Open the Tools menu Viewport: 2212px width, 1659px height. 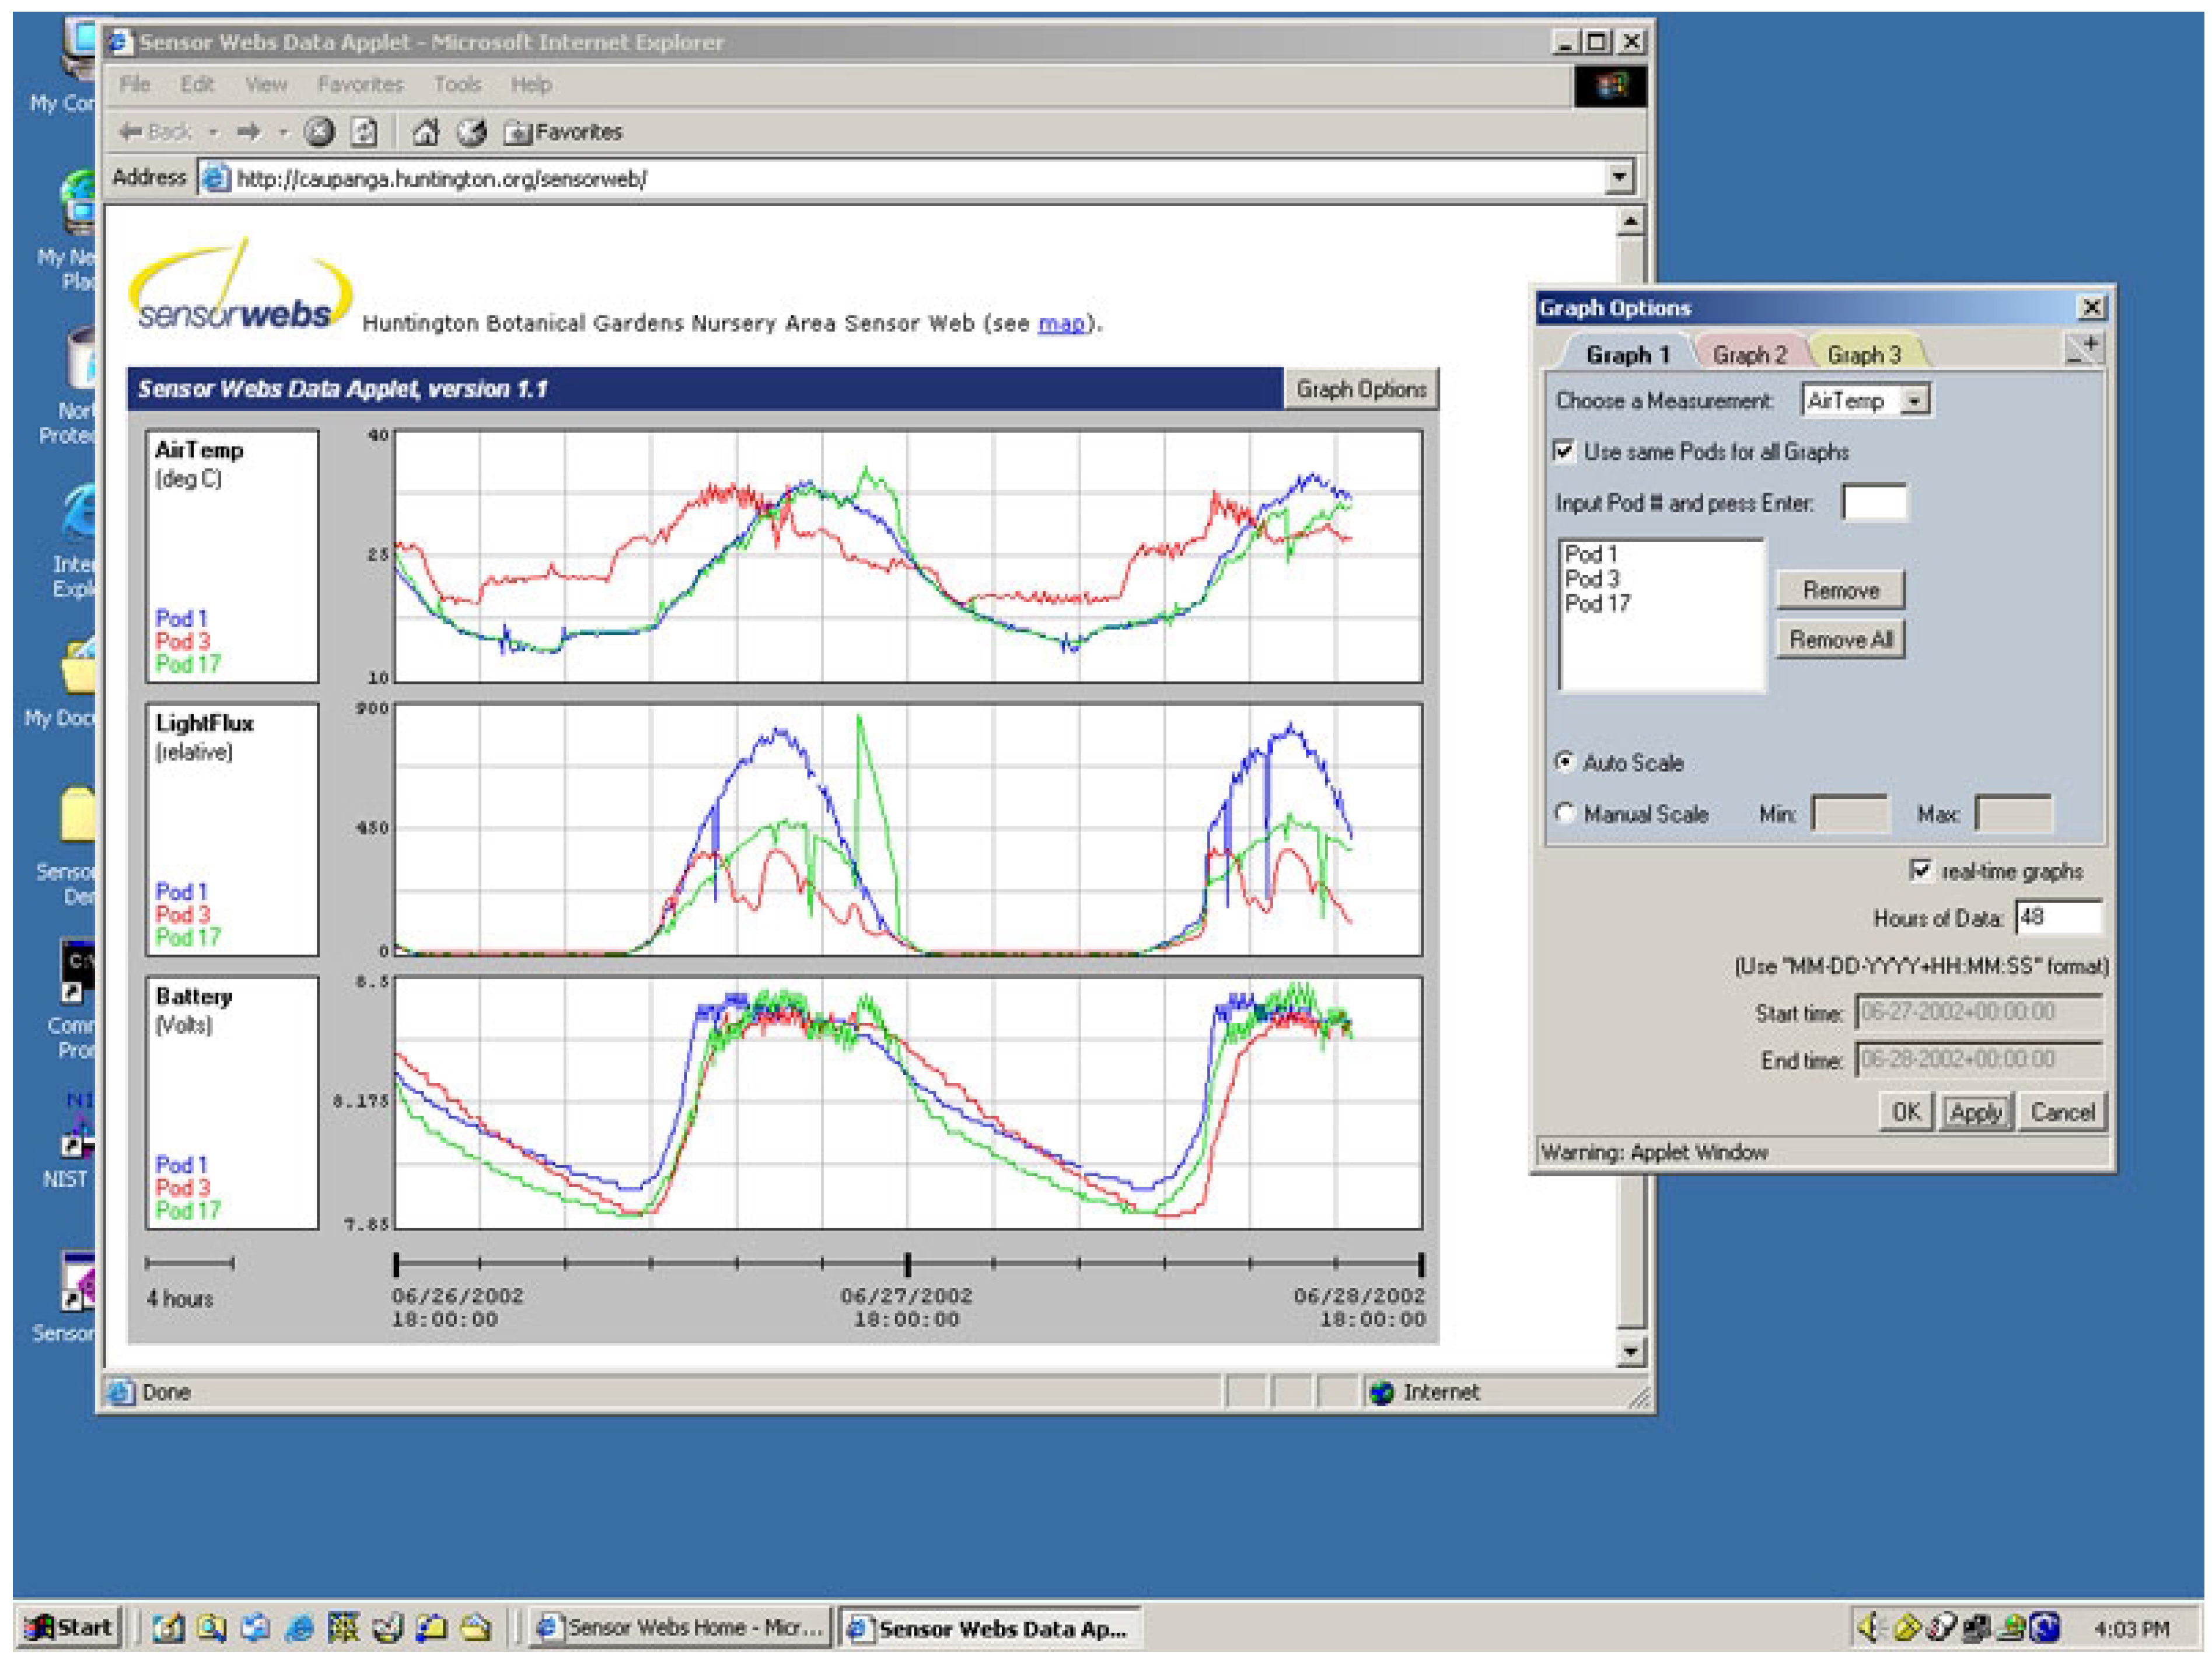[457, 85]
